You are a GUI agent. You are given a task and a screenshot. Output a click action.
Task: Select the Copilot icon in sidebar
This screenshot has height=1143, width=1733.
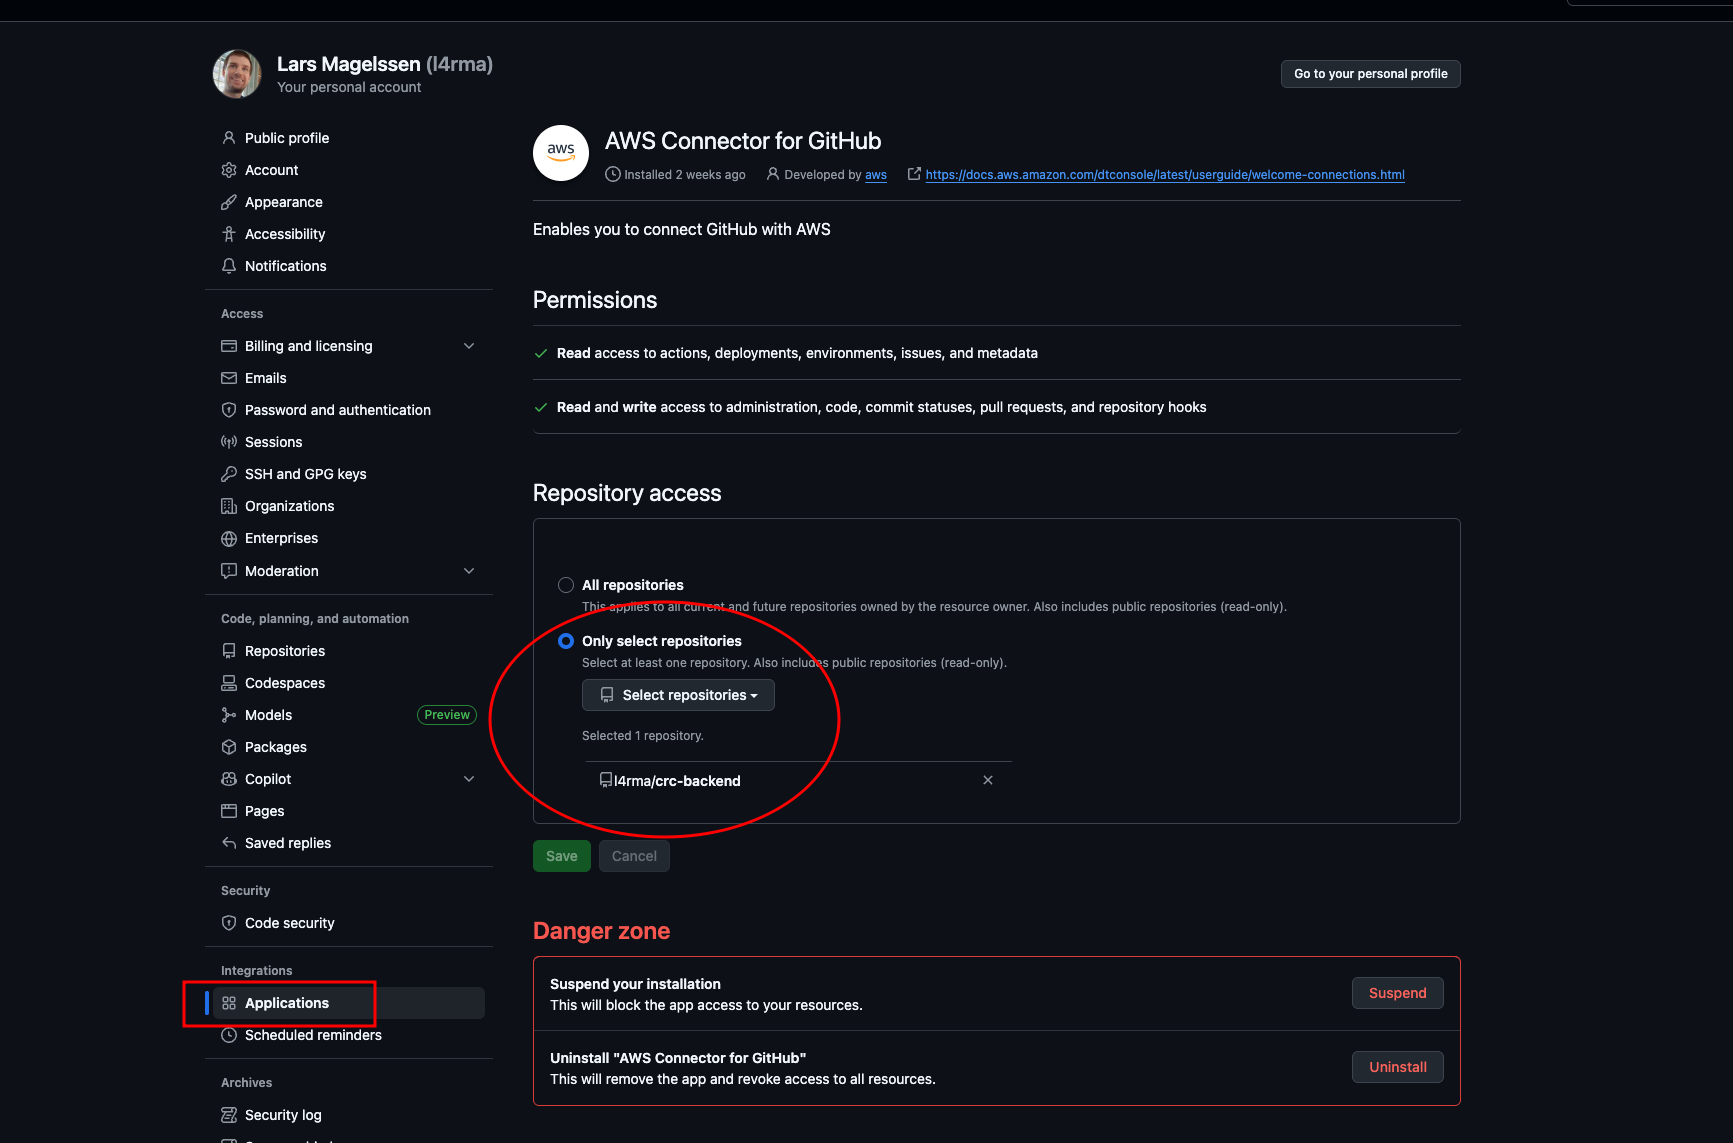pos(229,779)
